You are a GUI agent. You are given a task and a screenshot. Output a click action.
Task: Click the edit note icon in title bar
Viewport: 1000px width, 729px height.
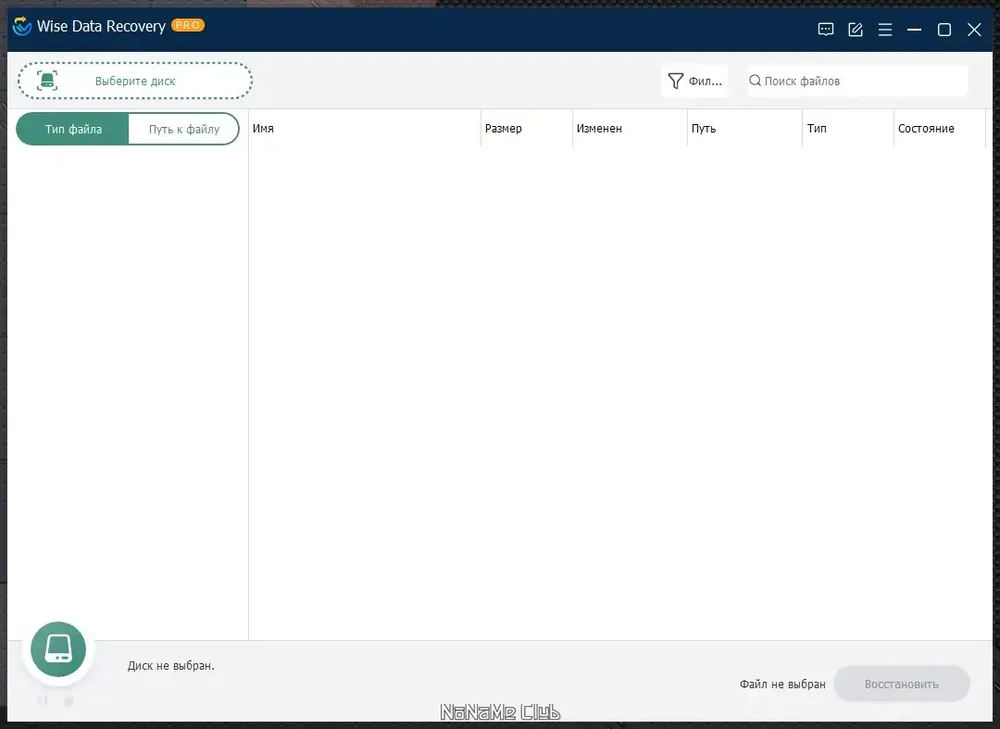(855, 29)
